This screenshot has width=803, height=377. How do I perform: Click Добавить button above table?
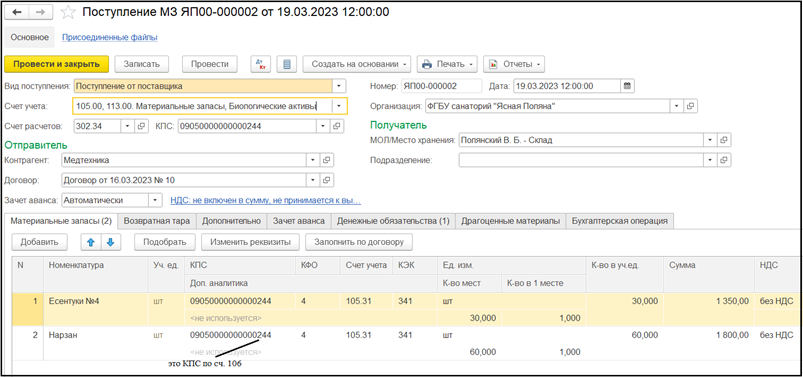pos(40,242)
